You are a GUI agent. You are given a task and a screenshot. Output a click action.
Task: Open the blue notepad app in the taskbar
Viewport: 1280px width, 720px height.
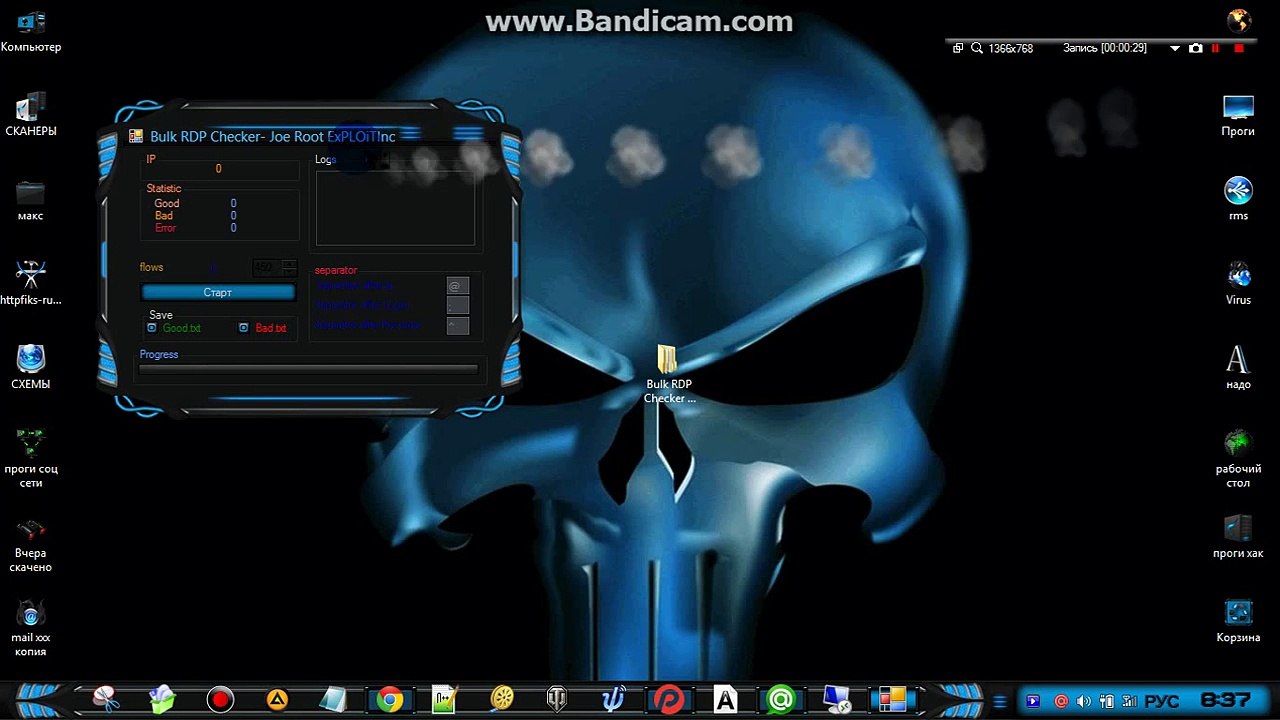[x=333, y=699]
